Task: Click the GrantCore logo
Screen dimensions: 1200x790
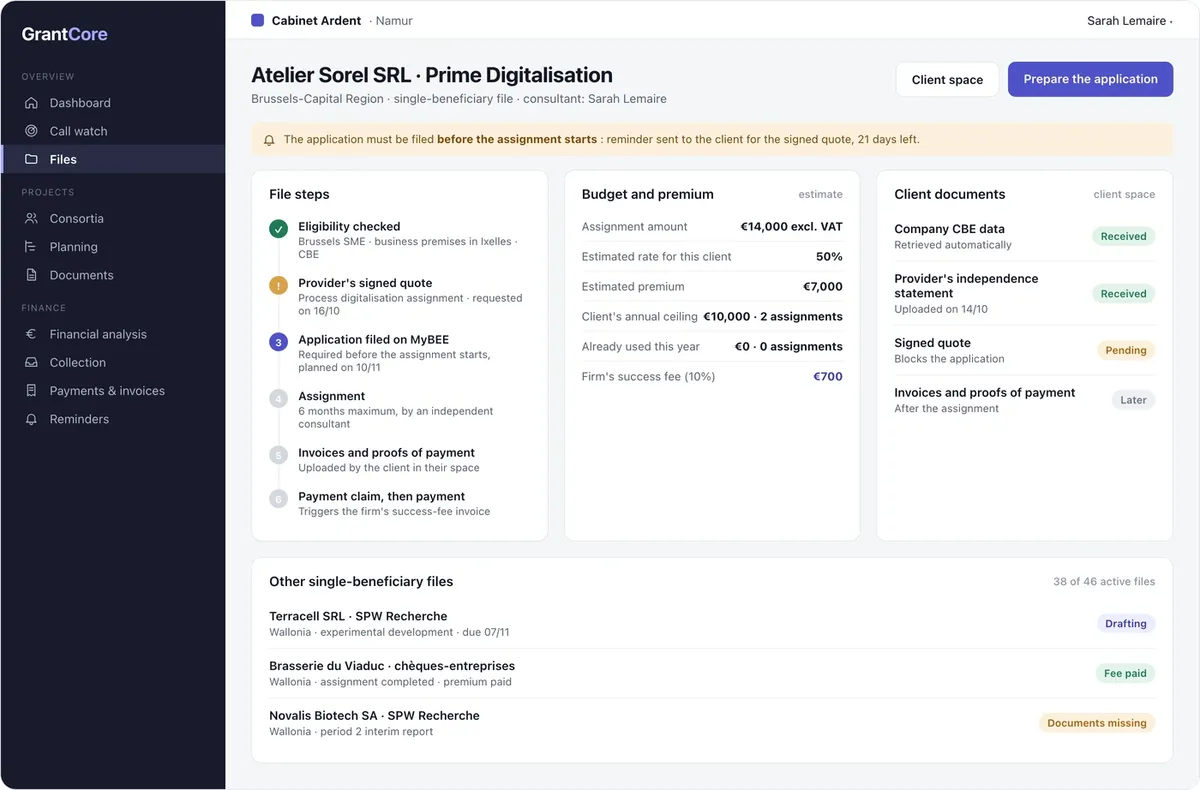Action: [x=65, y=34]
